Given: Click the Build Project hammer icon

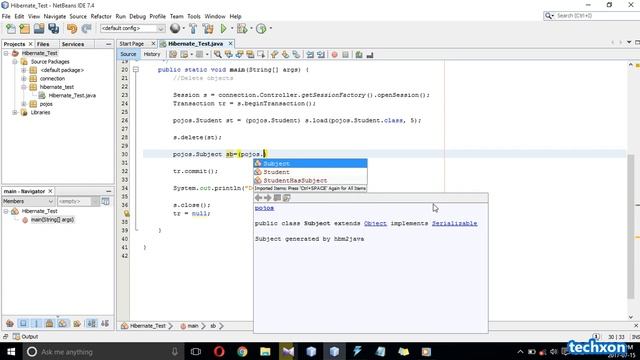Looking at the screenshot, I should click(x=193, y=29).
